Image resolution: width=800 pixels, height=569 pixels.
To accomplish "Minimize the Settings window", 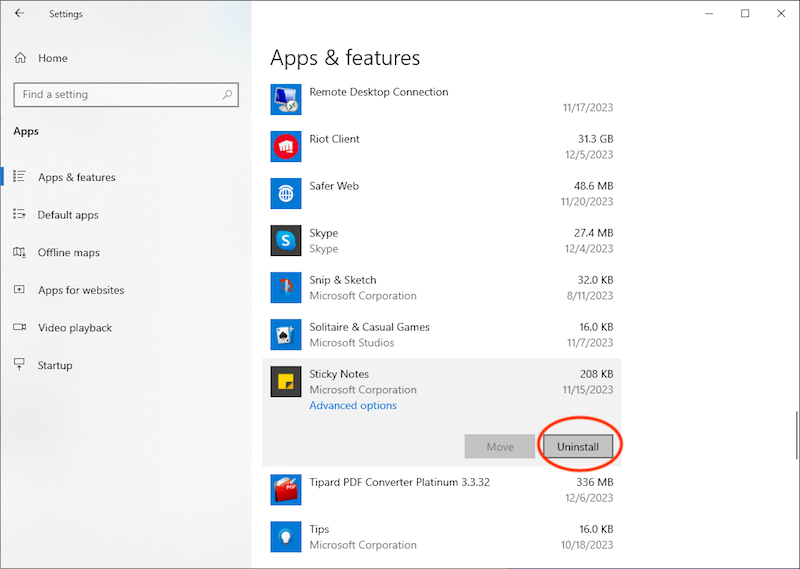I will tap(709, 13).
